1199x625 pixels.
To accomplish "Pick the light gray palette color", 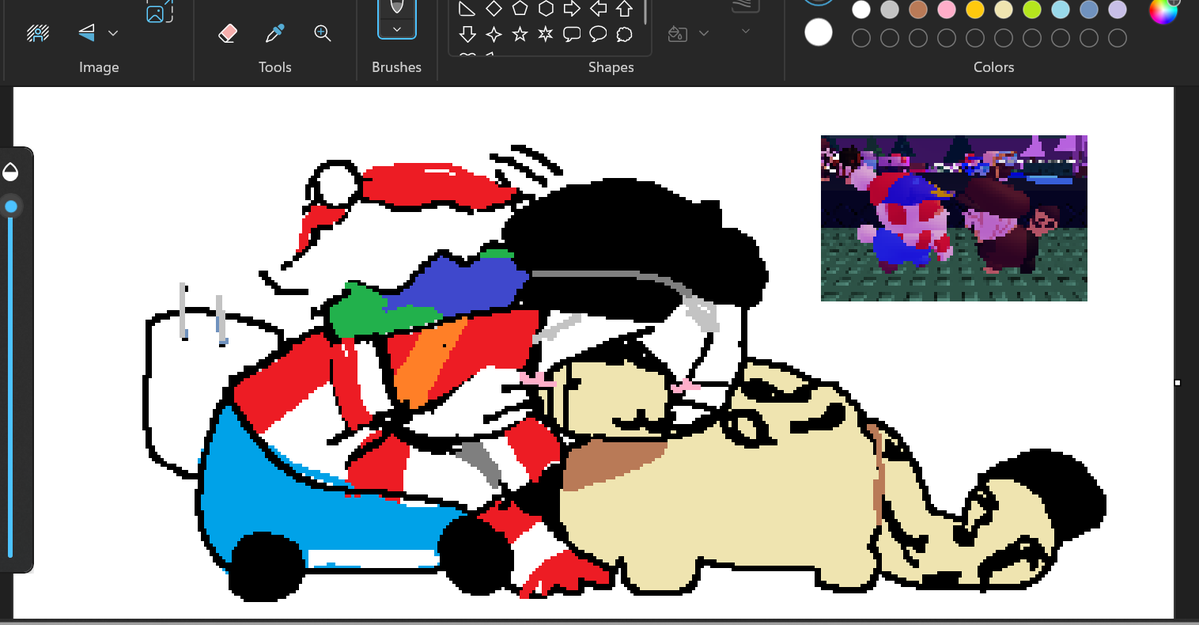I will pyautogui.click(x=889, y=10).
